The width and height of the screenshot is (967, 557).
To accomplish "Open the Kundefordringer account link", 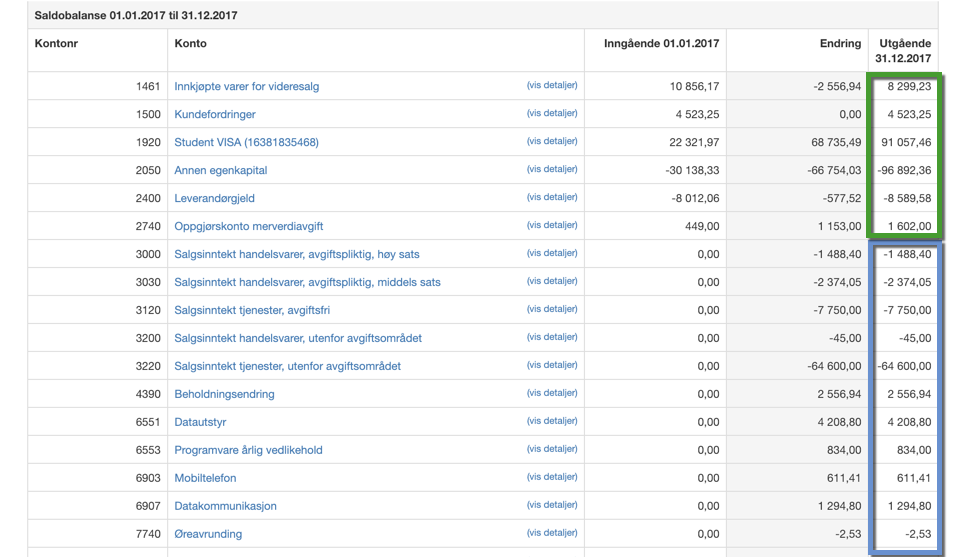I will (x=215, y=114).
